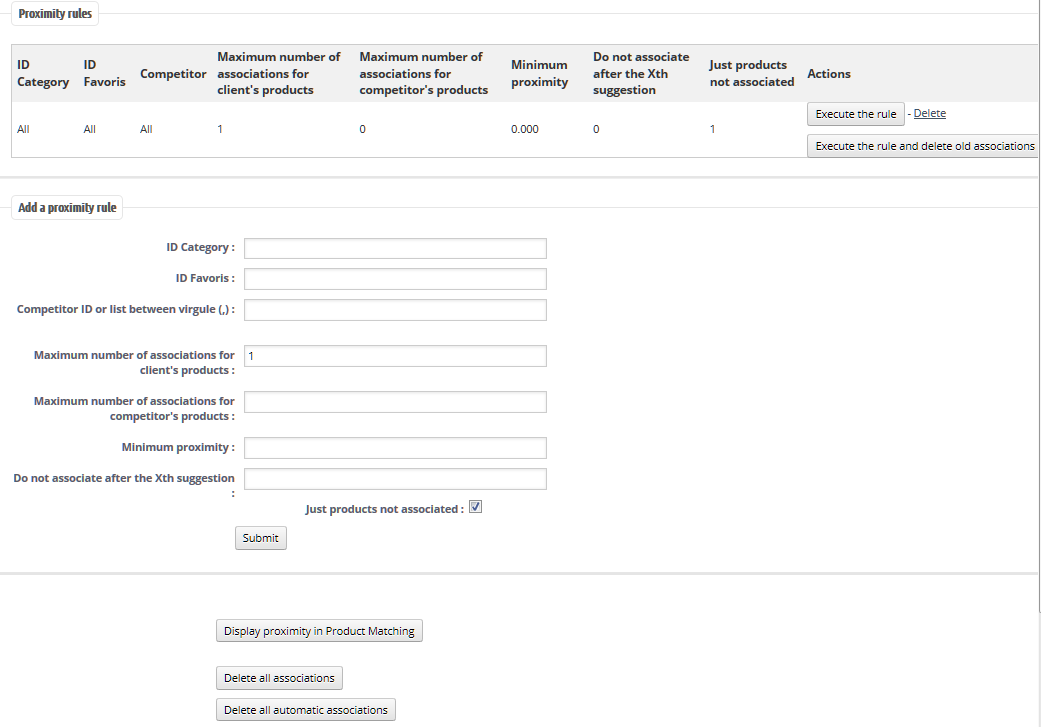Click the Just products not associated column header
Image resolution: width=1041 pixels, height=727 pixels.
tap(752, 73)
